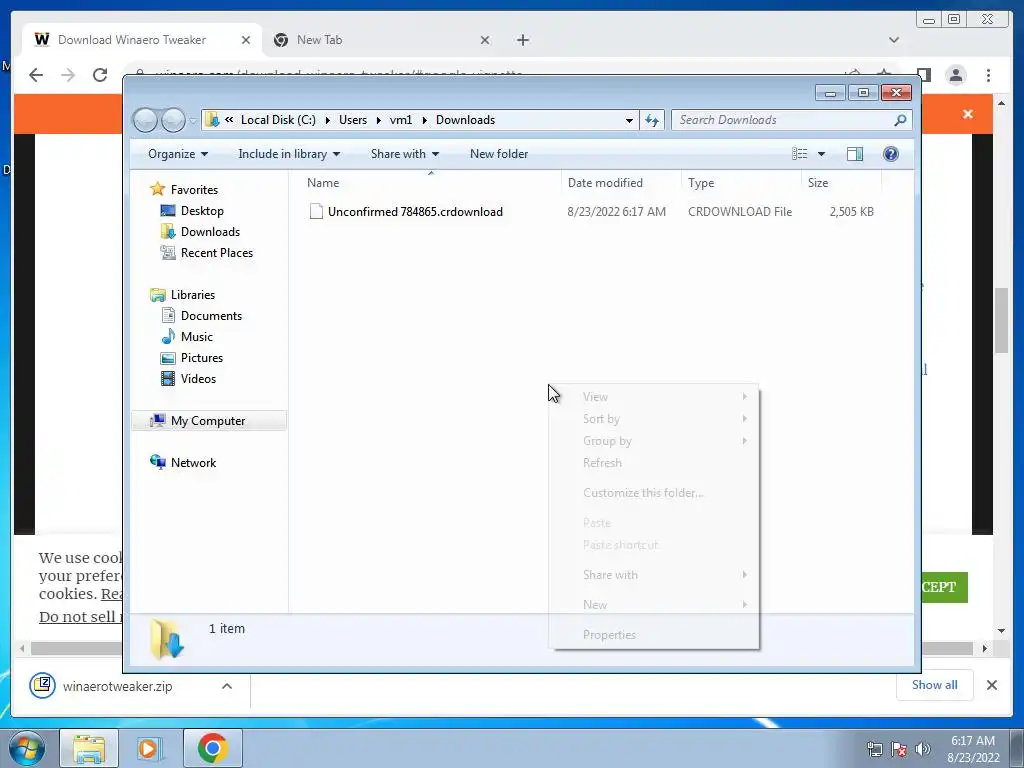Open Chrome side panel icon

point(923,75)
